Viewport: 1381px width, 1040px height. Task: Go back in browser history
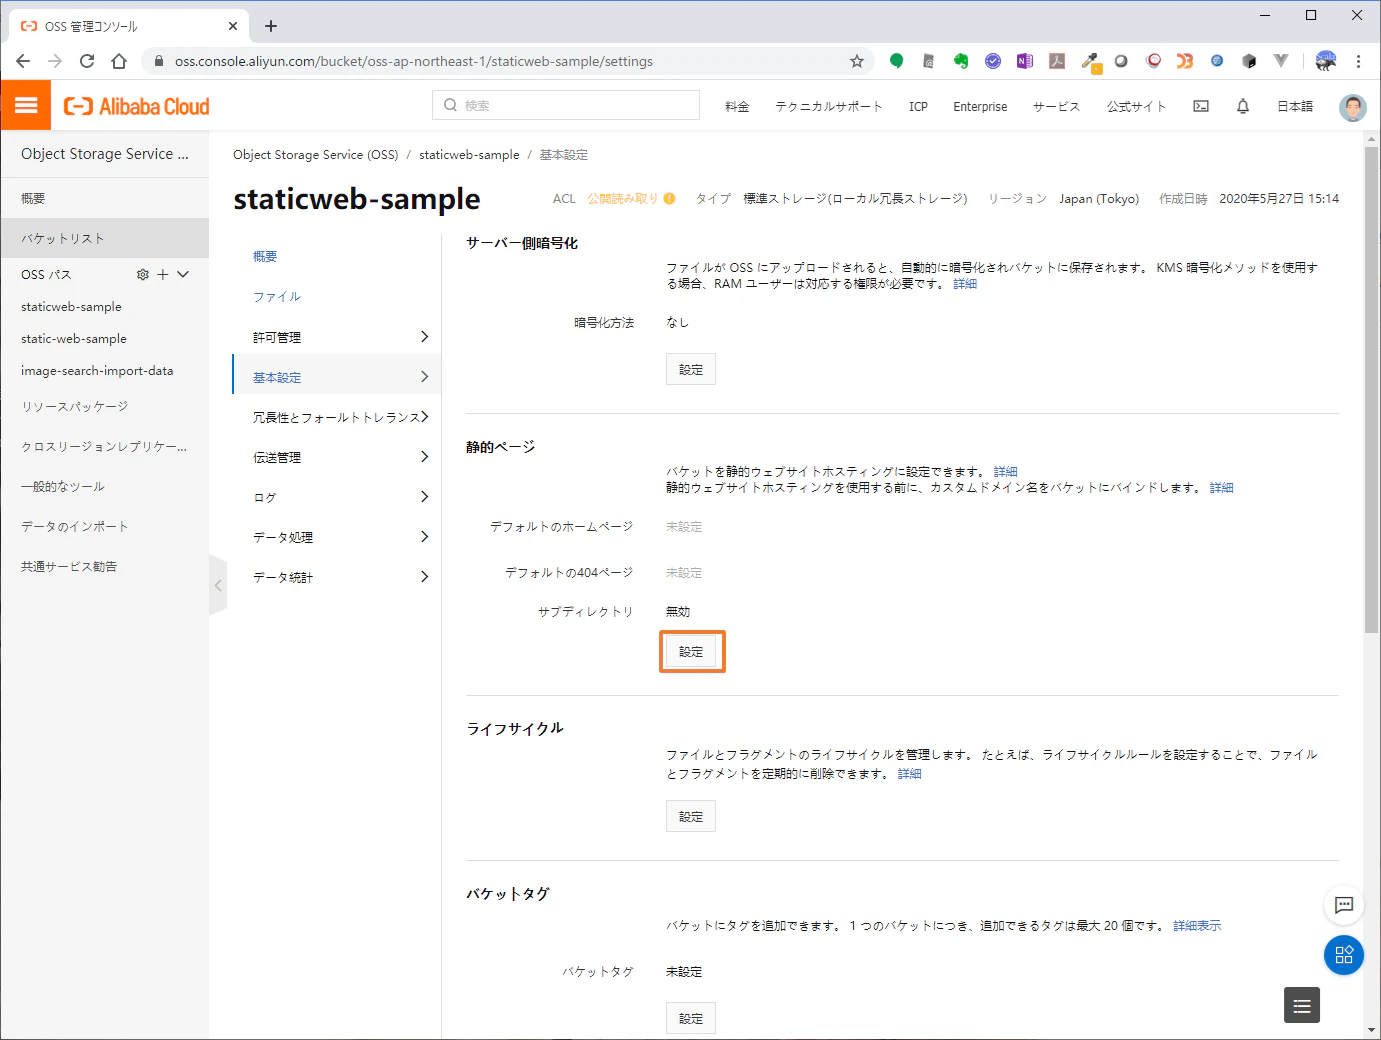pyautogui.click(x=23, y=61)
